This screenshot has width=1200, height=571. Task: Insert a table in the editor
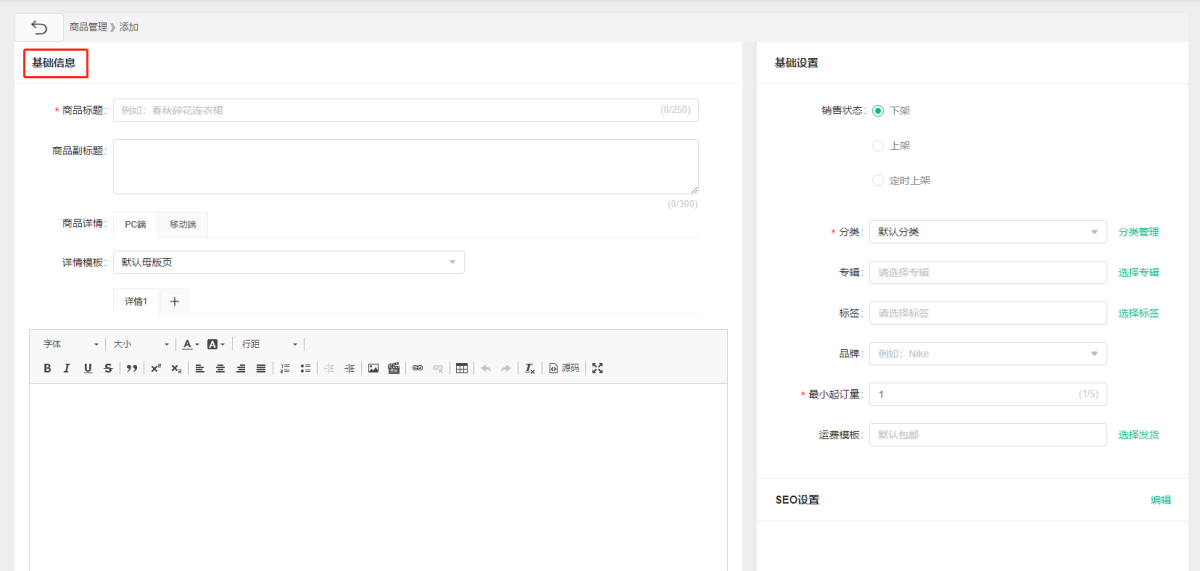pyautogui.click(x=461, y=368)
